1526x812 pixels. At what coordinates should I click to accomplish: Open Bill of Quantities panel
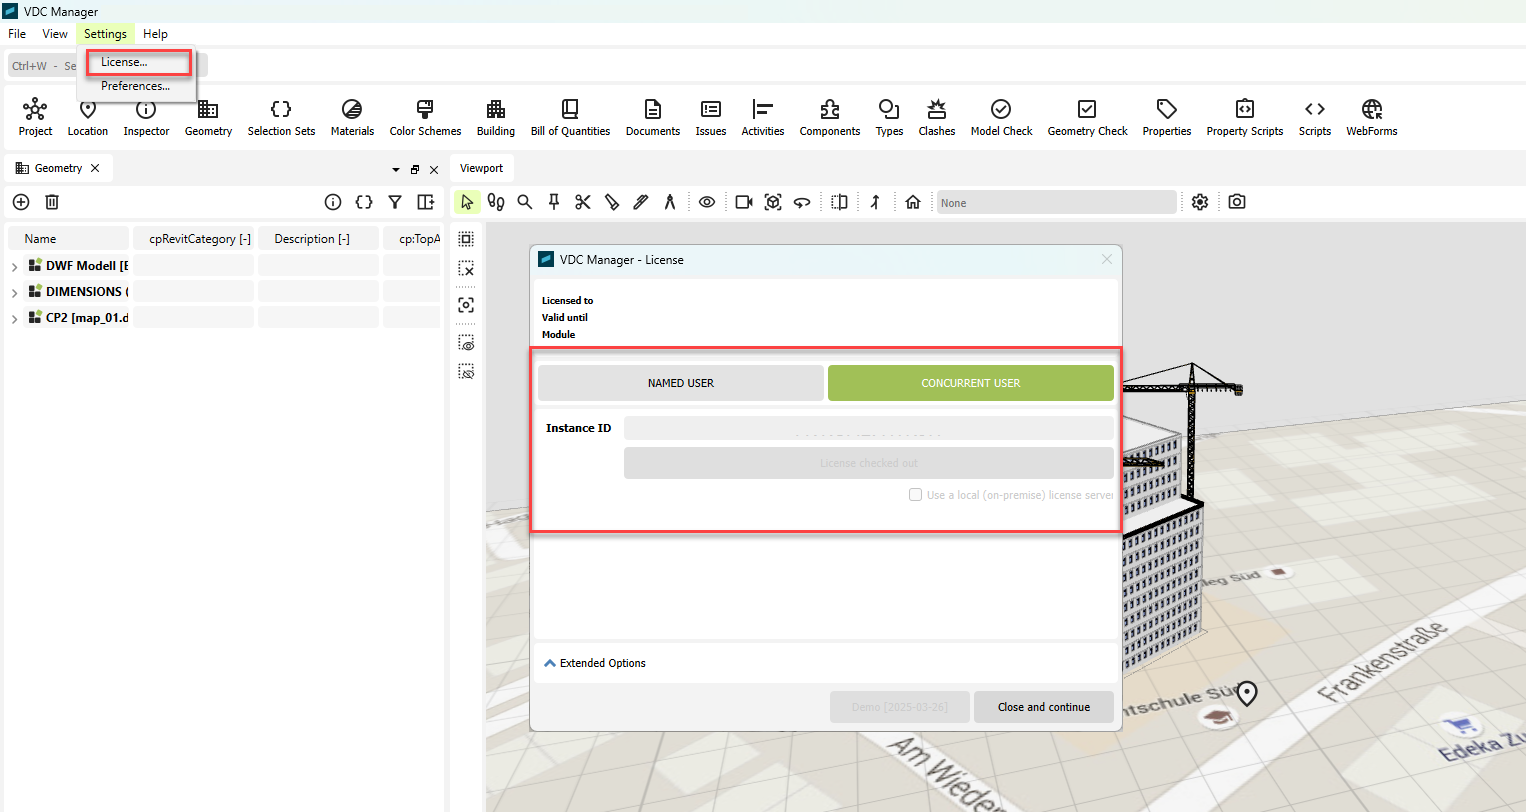coord(570,117)
